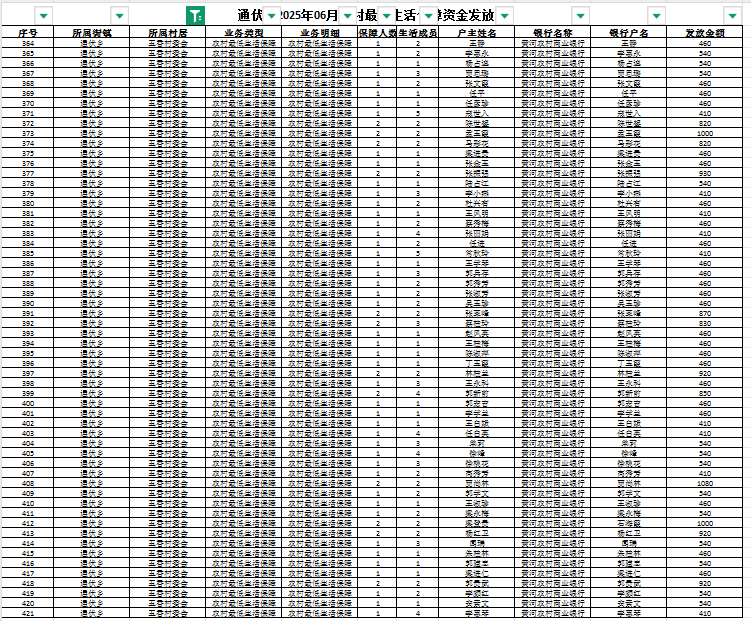Select the serial number 421 cell
Viewport: 751px width, 621px height.
pyautogui.click(x=28, y=613)
